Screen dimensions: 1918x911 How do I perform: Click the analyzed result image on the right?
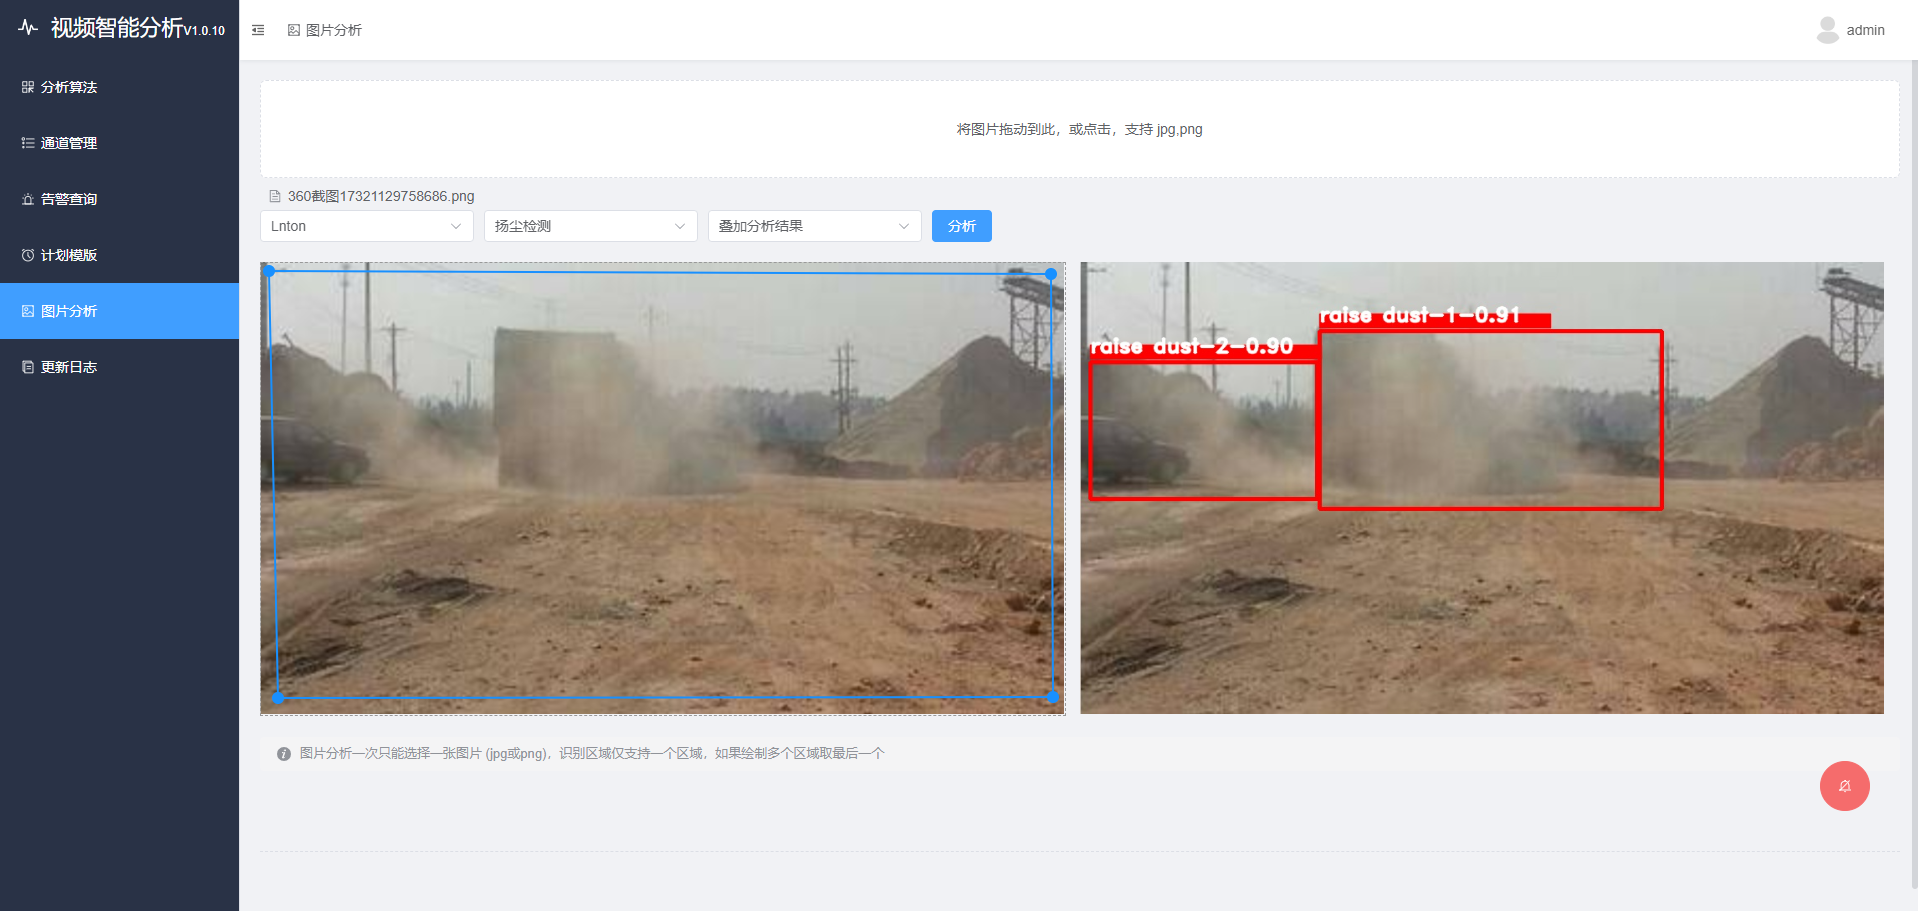1482,488
